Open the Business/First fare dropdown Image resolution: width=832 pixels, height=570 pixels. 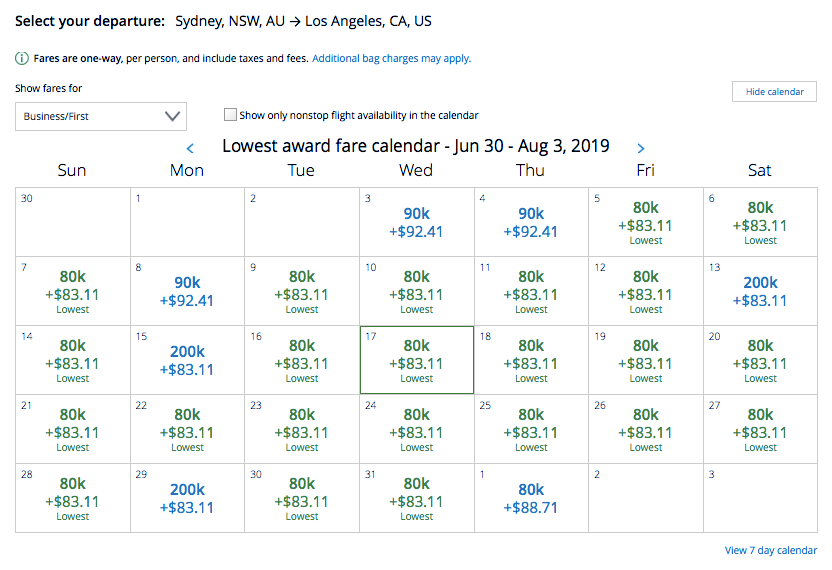[101, 116]
